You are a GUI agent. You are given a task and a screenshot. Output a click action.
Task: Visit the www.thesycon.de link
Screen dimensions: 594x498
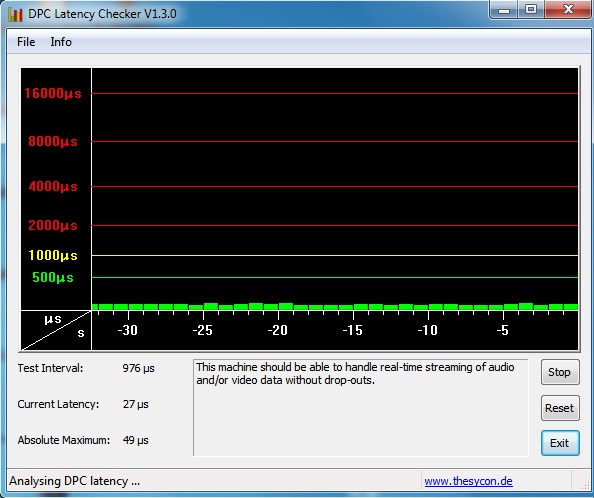(468, 481)
